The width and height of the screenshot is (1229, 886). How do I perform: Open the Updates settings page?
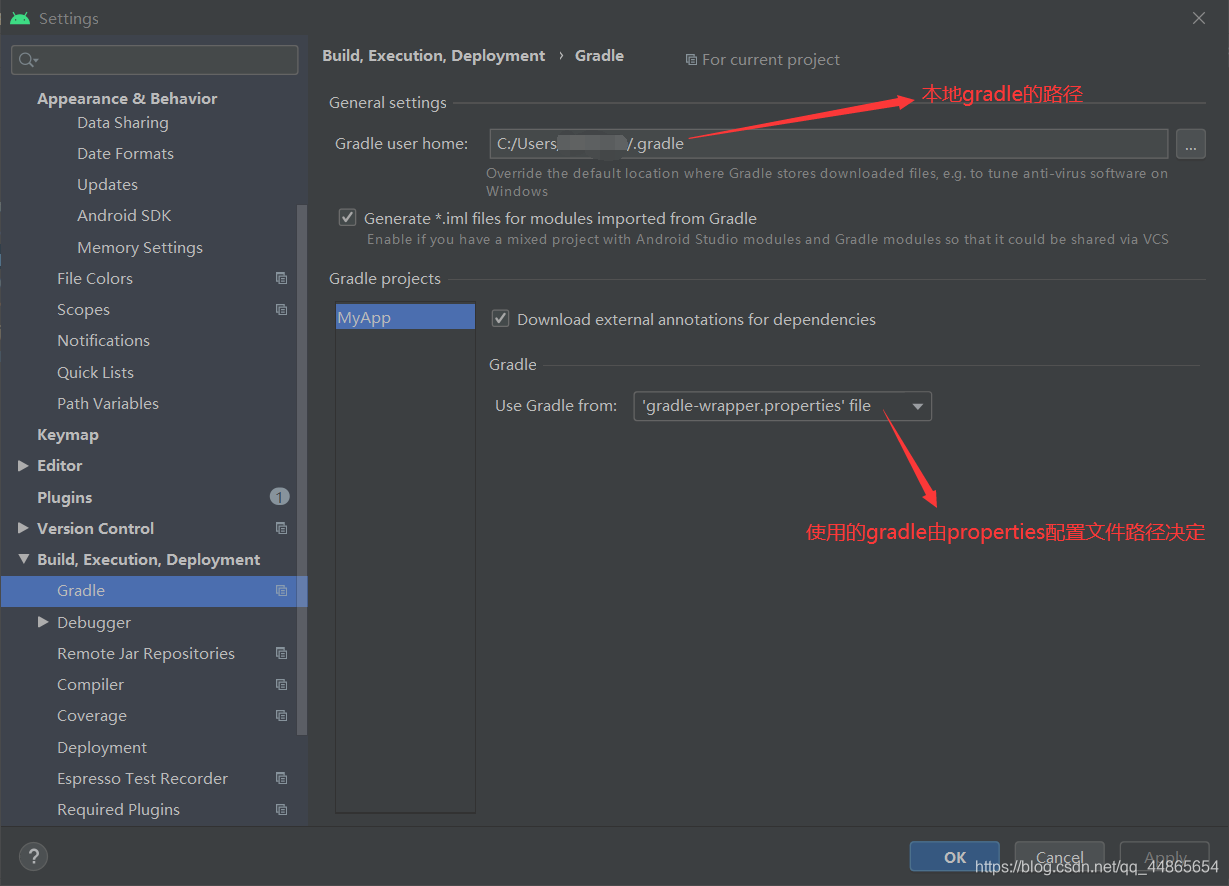pos(108,184)
